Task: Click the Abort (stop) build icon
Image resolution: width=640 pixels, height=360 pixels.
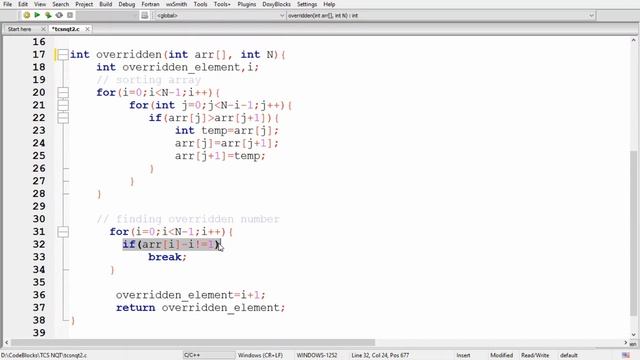Action: [x=70, y=15]
